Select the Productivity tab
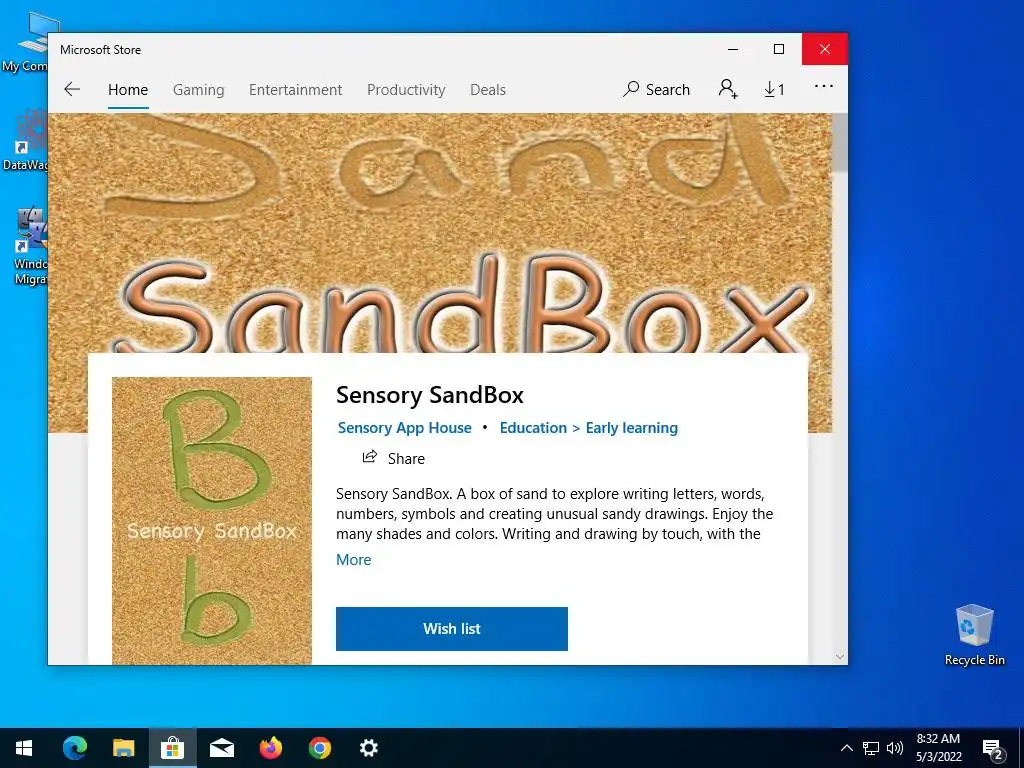The width and height of the screenshot is (1024, 768). pyautogui.click(x=406, y=89)
